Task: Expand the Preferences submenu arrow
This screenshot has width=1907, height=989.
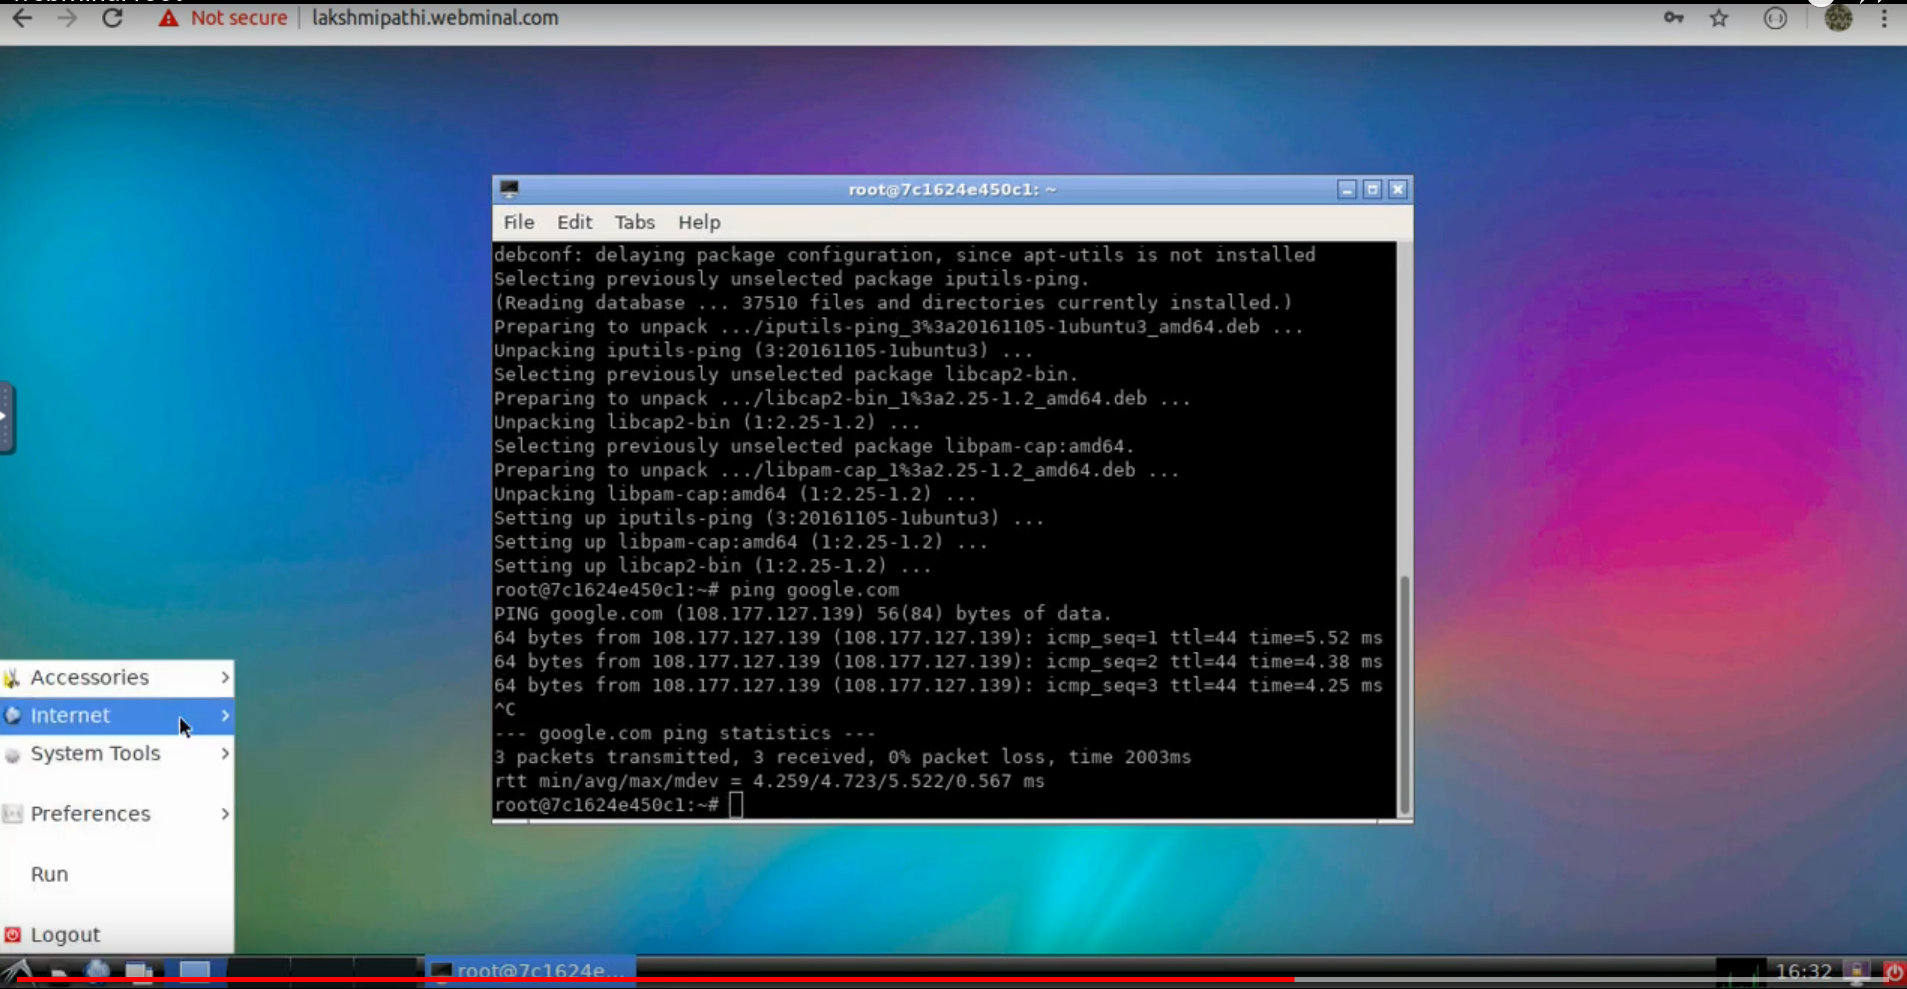Action: click(225, 814)
